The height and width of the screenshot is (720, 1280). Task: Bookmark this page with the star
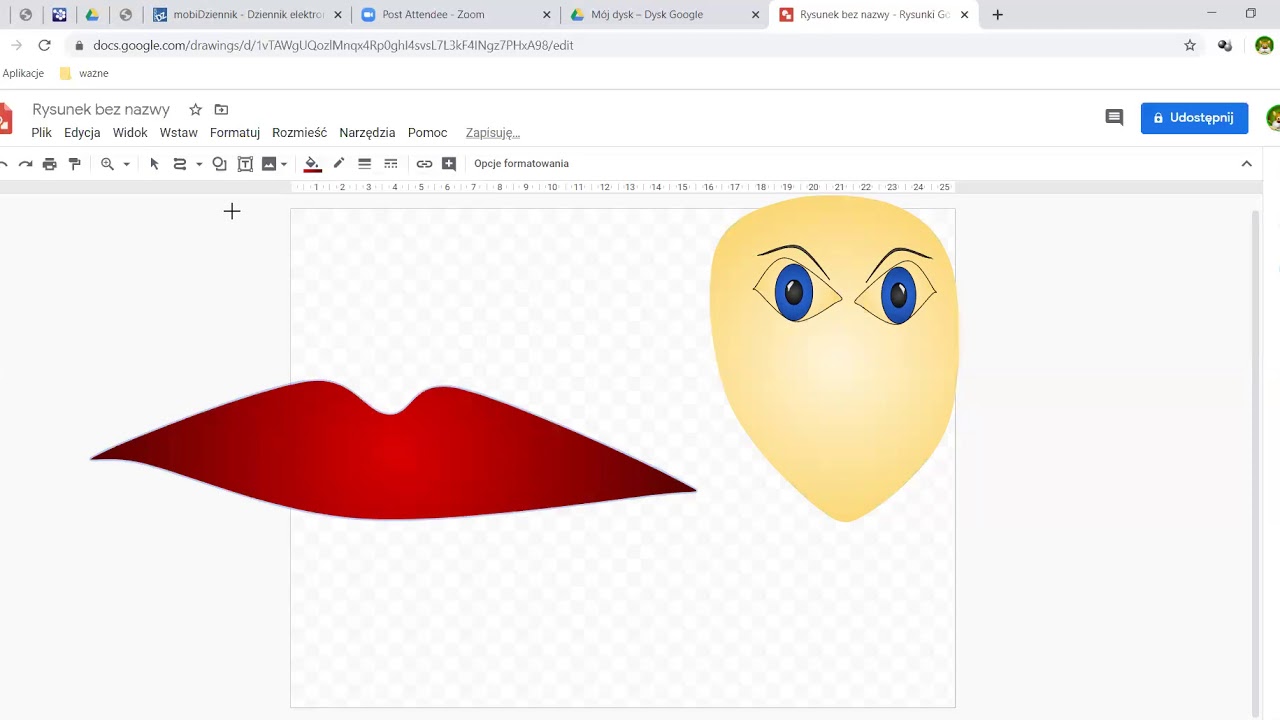click(1190, 46)
